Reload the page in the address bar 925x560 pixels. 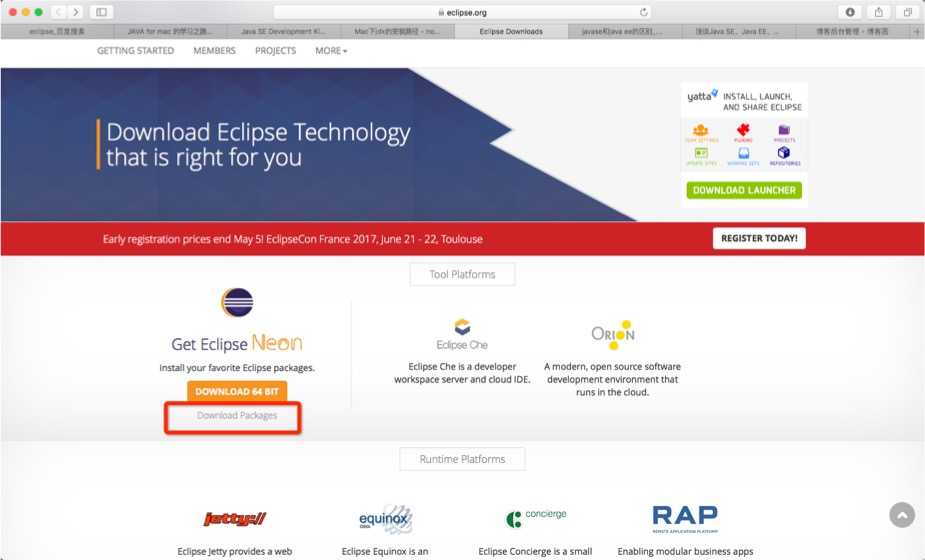tap(644, 12)
